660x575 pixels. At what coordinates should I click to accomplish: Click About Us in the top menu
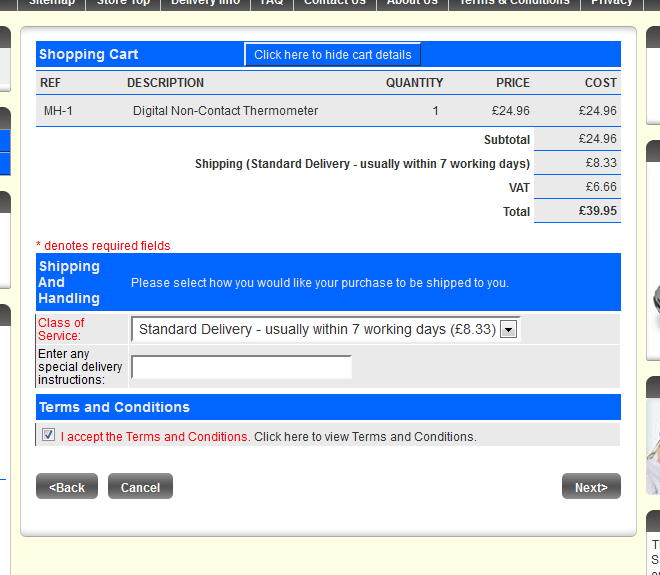click(x=412, y=3)
